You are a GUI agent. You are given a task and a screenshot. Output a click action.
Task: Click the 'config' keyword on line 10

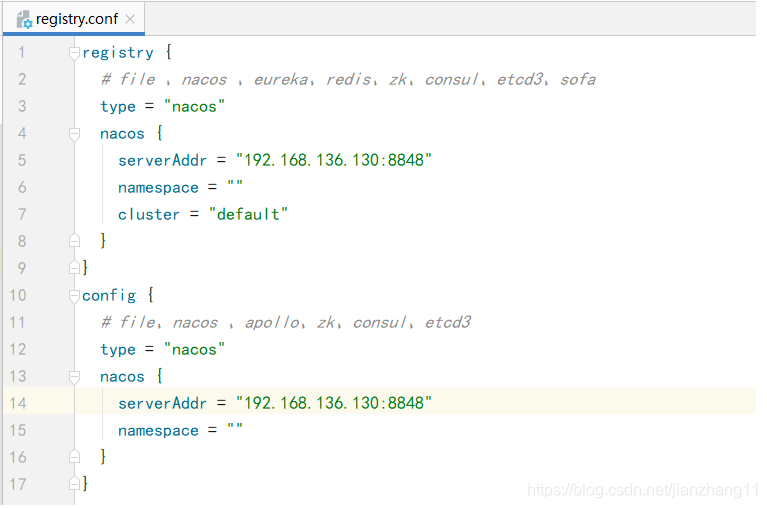pos(109,296)
